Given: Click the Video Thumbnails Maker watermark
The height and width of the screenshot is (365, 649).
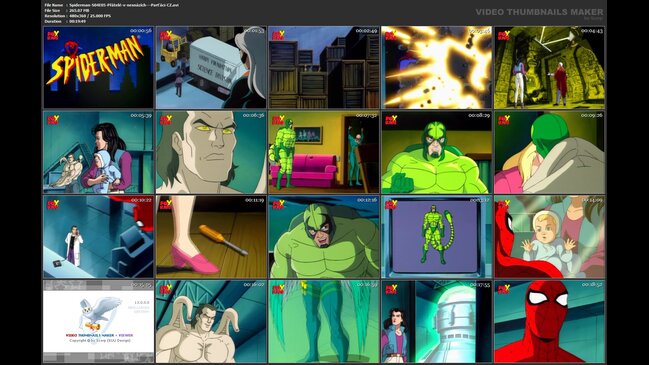Looking at the screenshot, I should [539, 12].
